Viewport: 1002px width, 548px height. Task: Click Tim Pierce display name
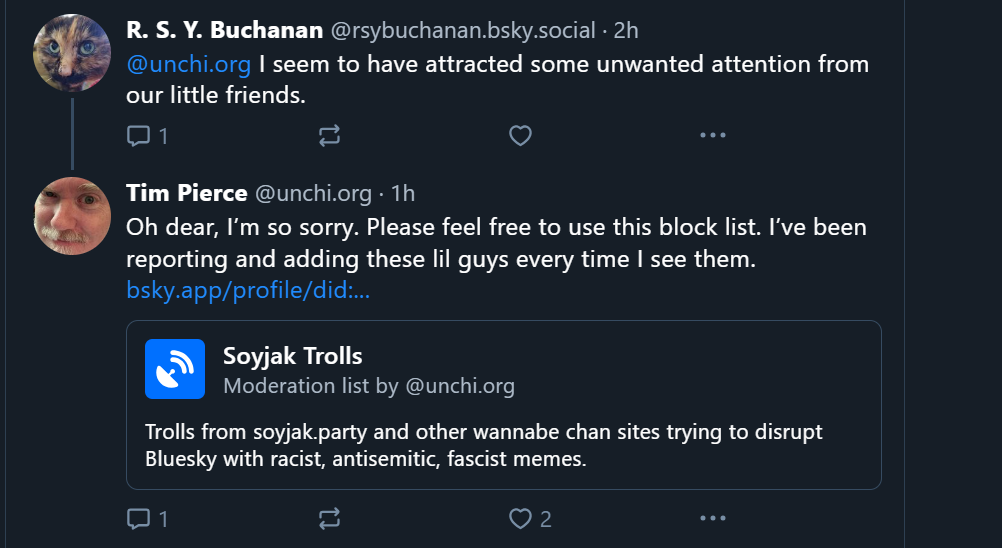[x=187, y=193]
